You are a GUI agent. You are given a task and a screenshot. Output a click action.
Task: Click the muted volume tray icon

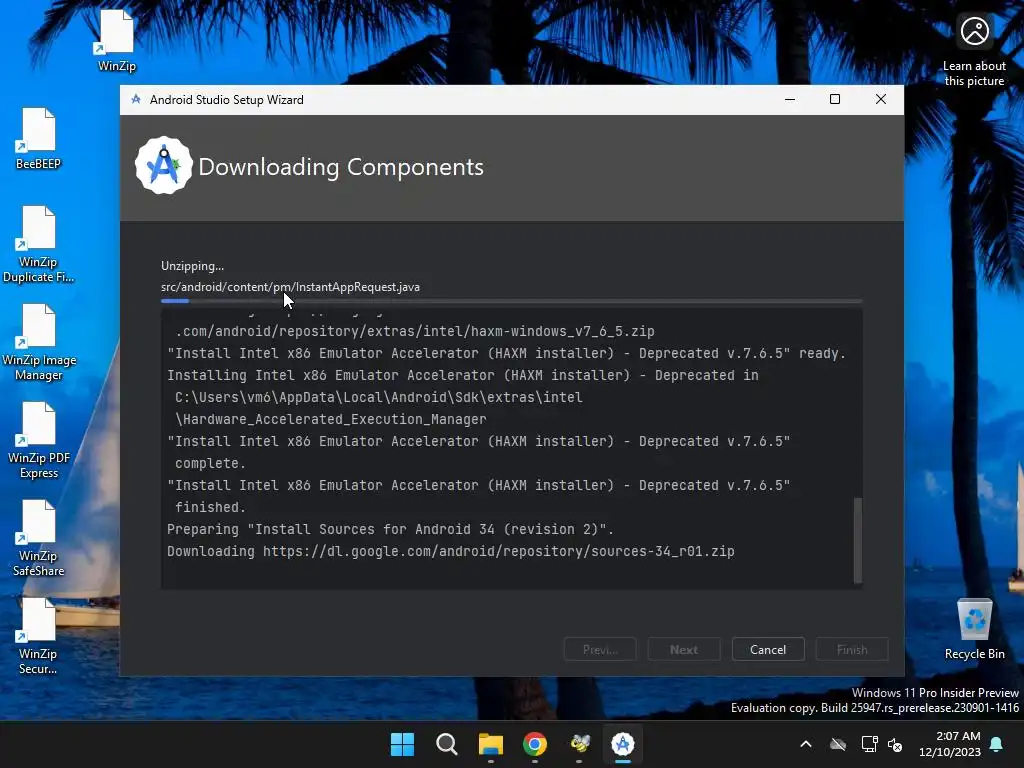pyautogui.click(x=895, y=744)
